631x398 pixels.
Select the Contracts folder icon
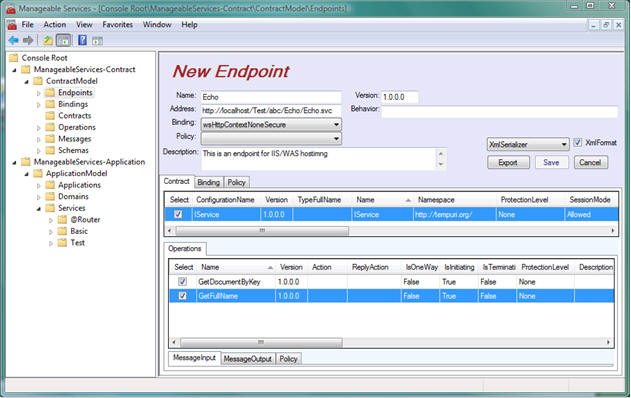tap(50, 115)
